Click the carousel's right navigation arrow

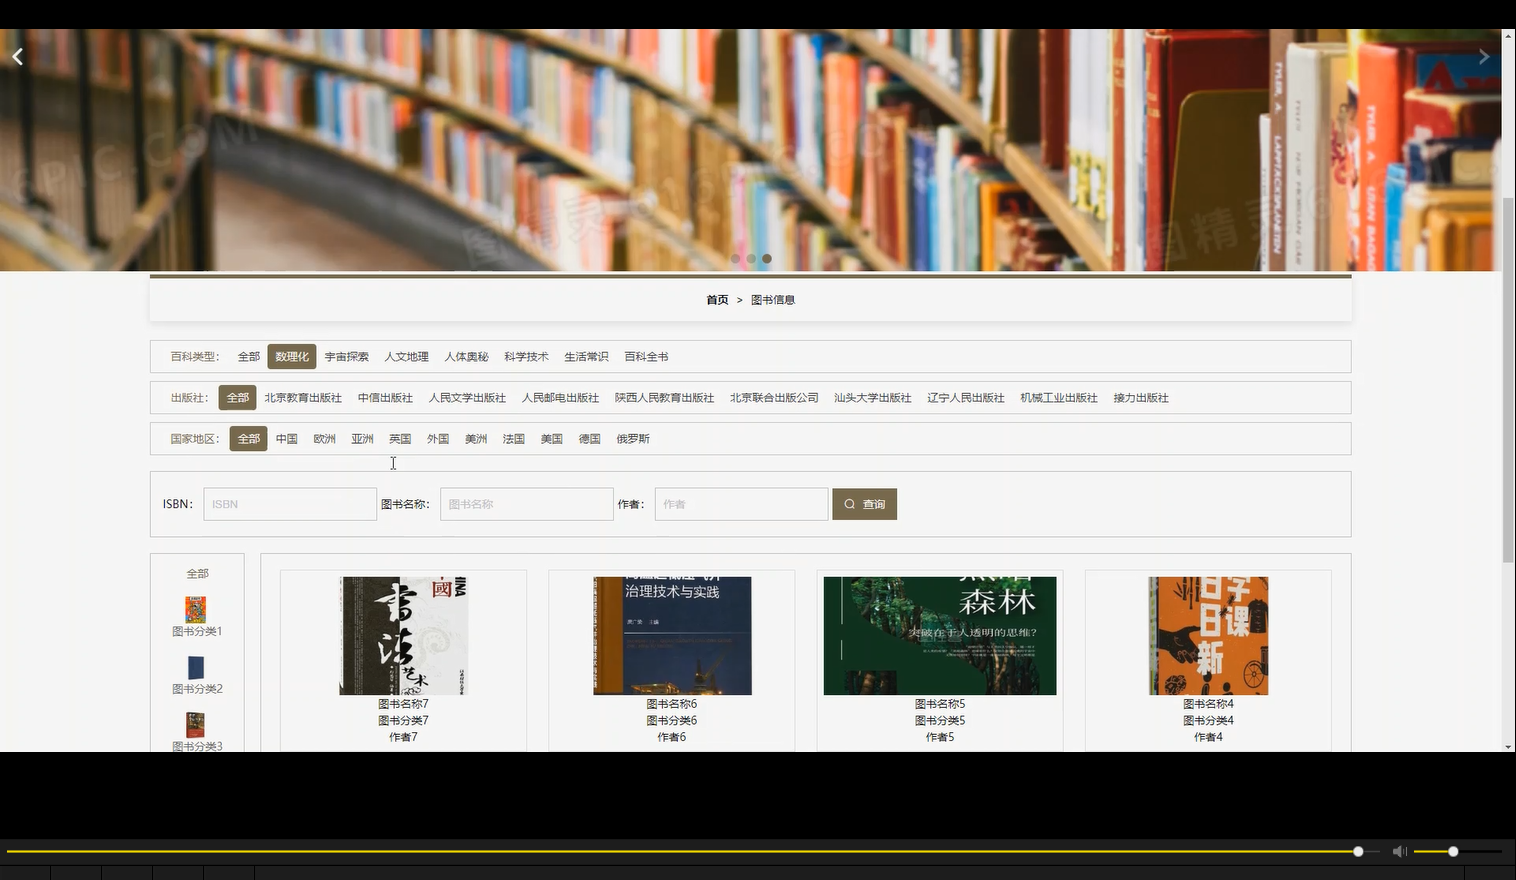click(x=1485, y=56)
